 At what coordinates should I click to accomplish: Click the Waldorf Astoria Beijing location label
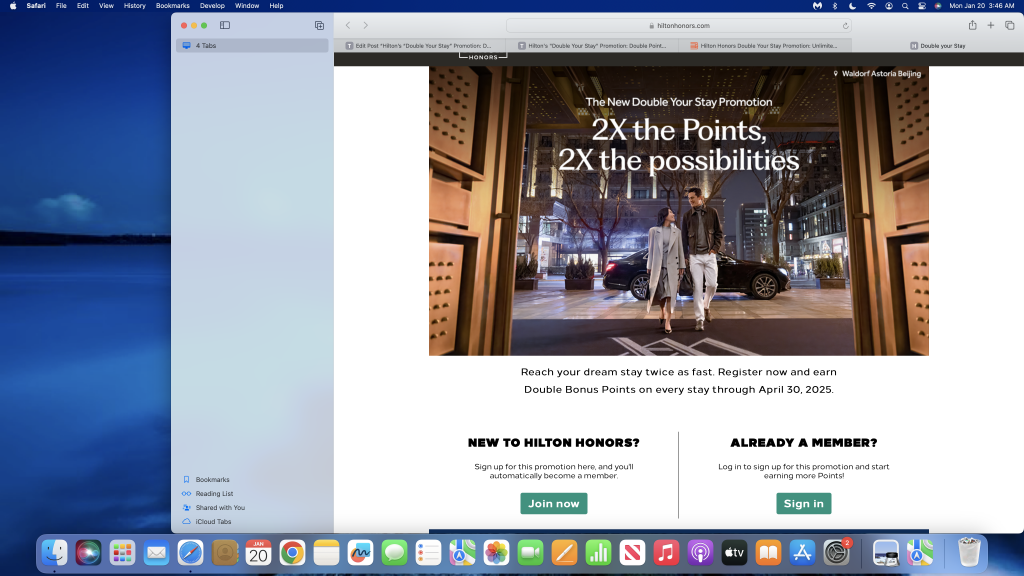(877, 74)
